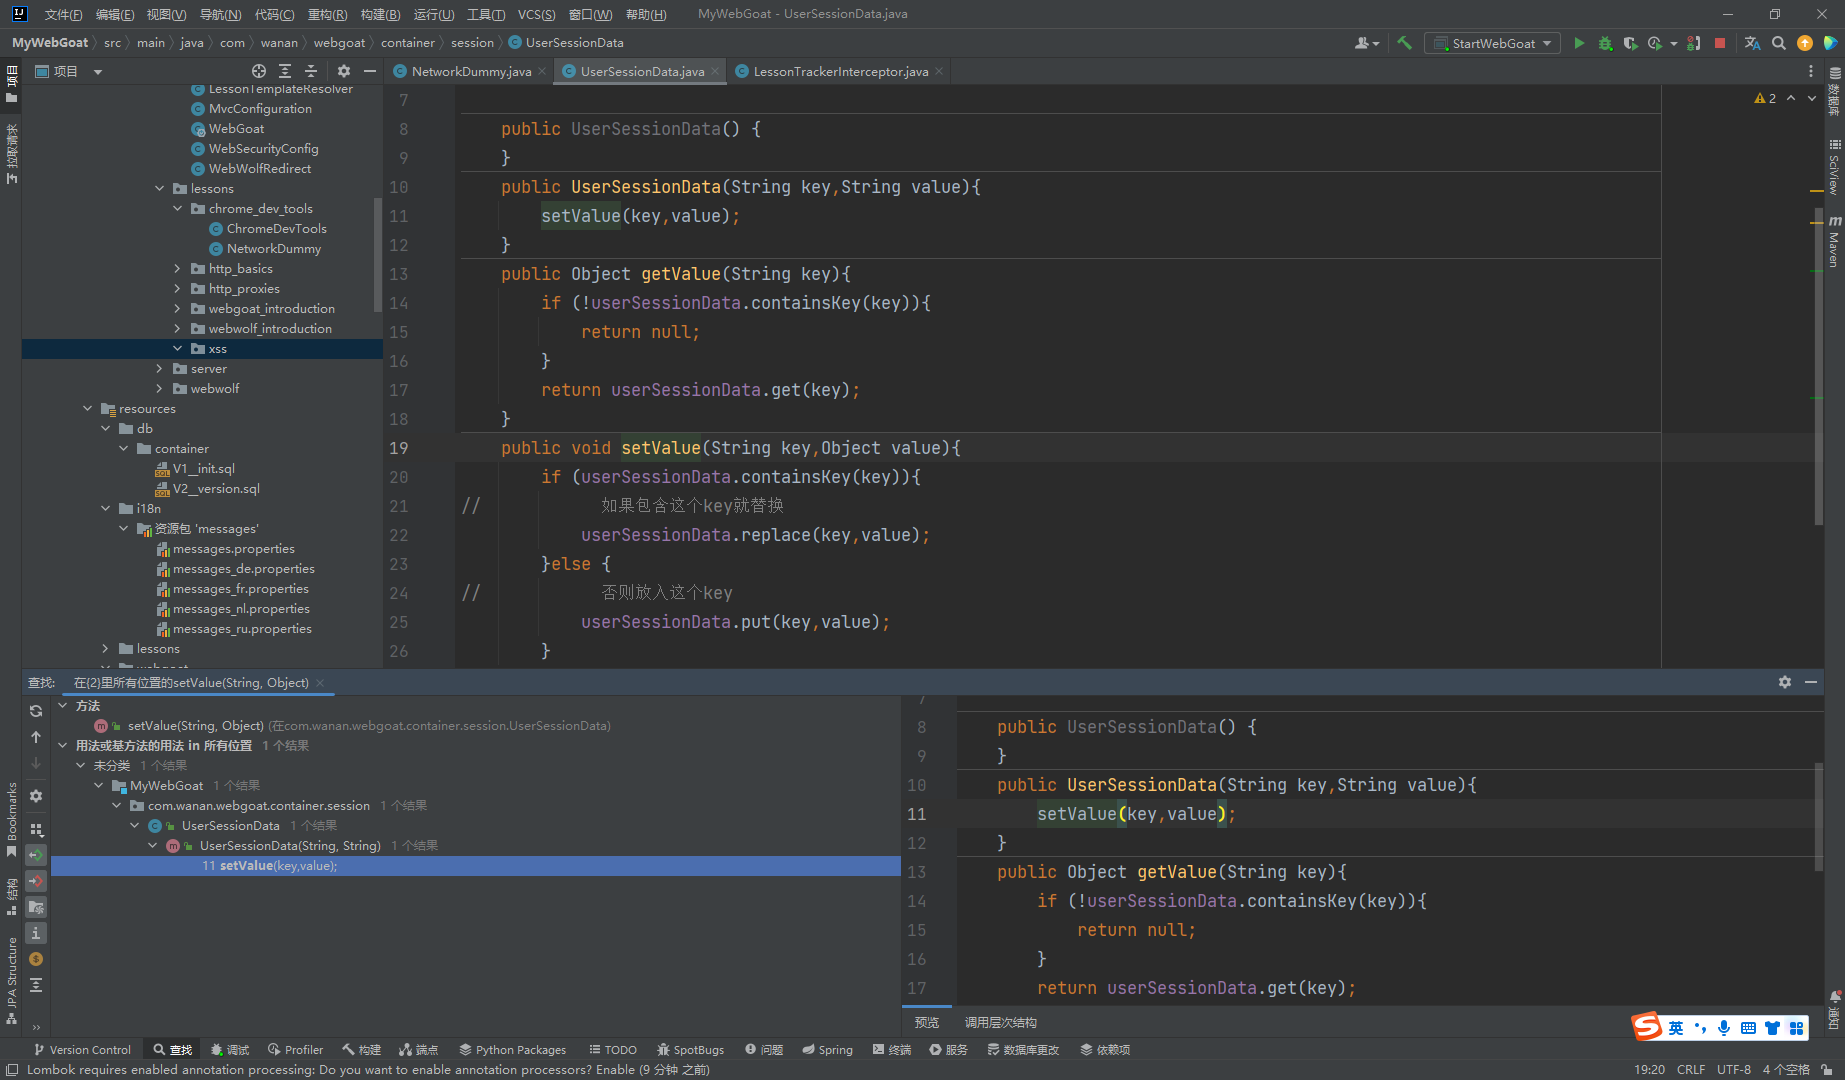Toggle Sogou English/Chinese input mode

click(x=1676, y=1028)
